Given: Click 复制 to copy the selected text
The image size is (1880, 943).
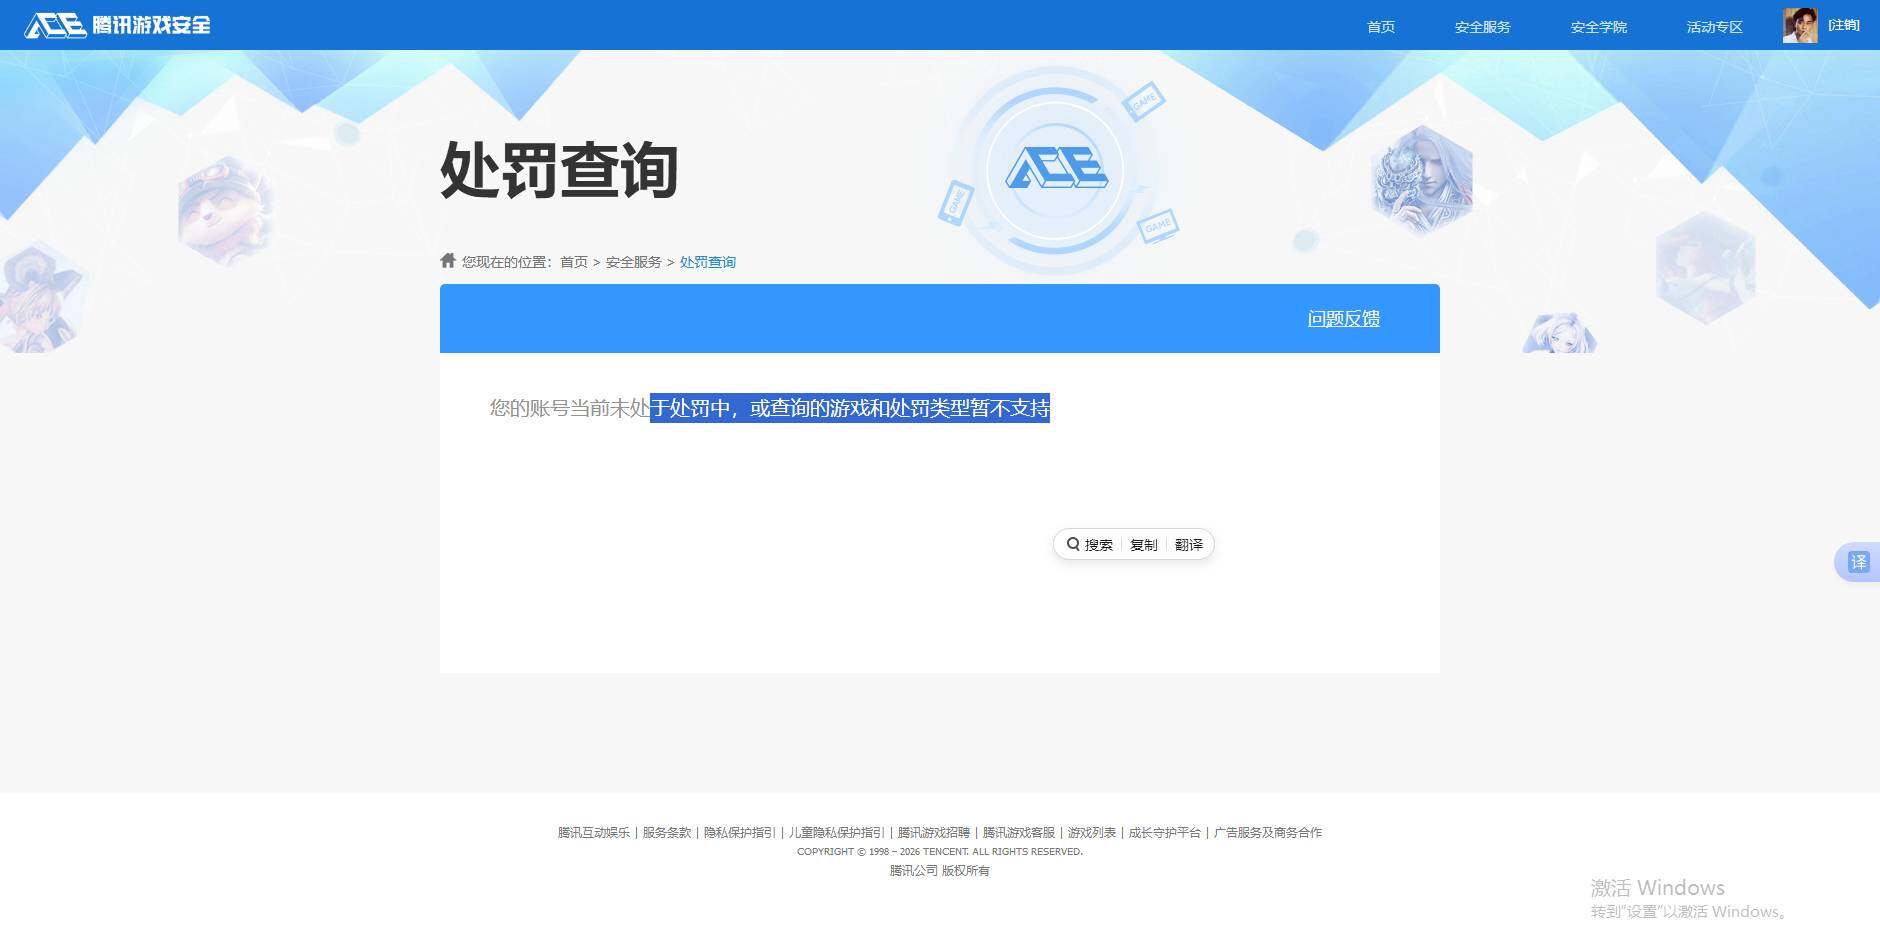Looking at the screenshot, I should point(1143,544).
